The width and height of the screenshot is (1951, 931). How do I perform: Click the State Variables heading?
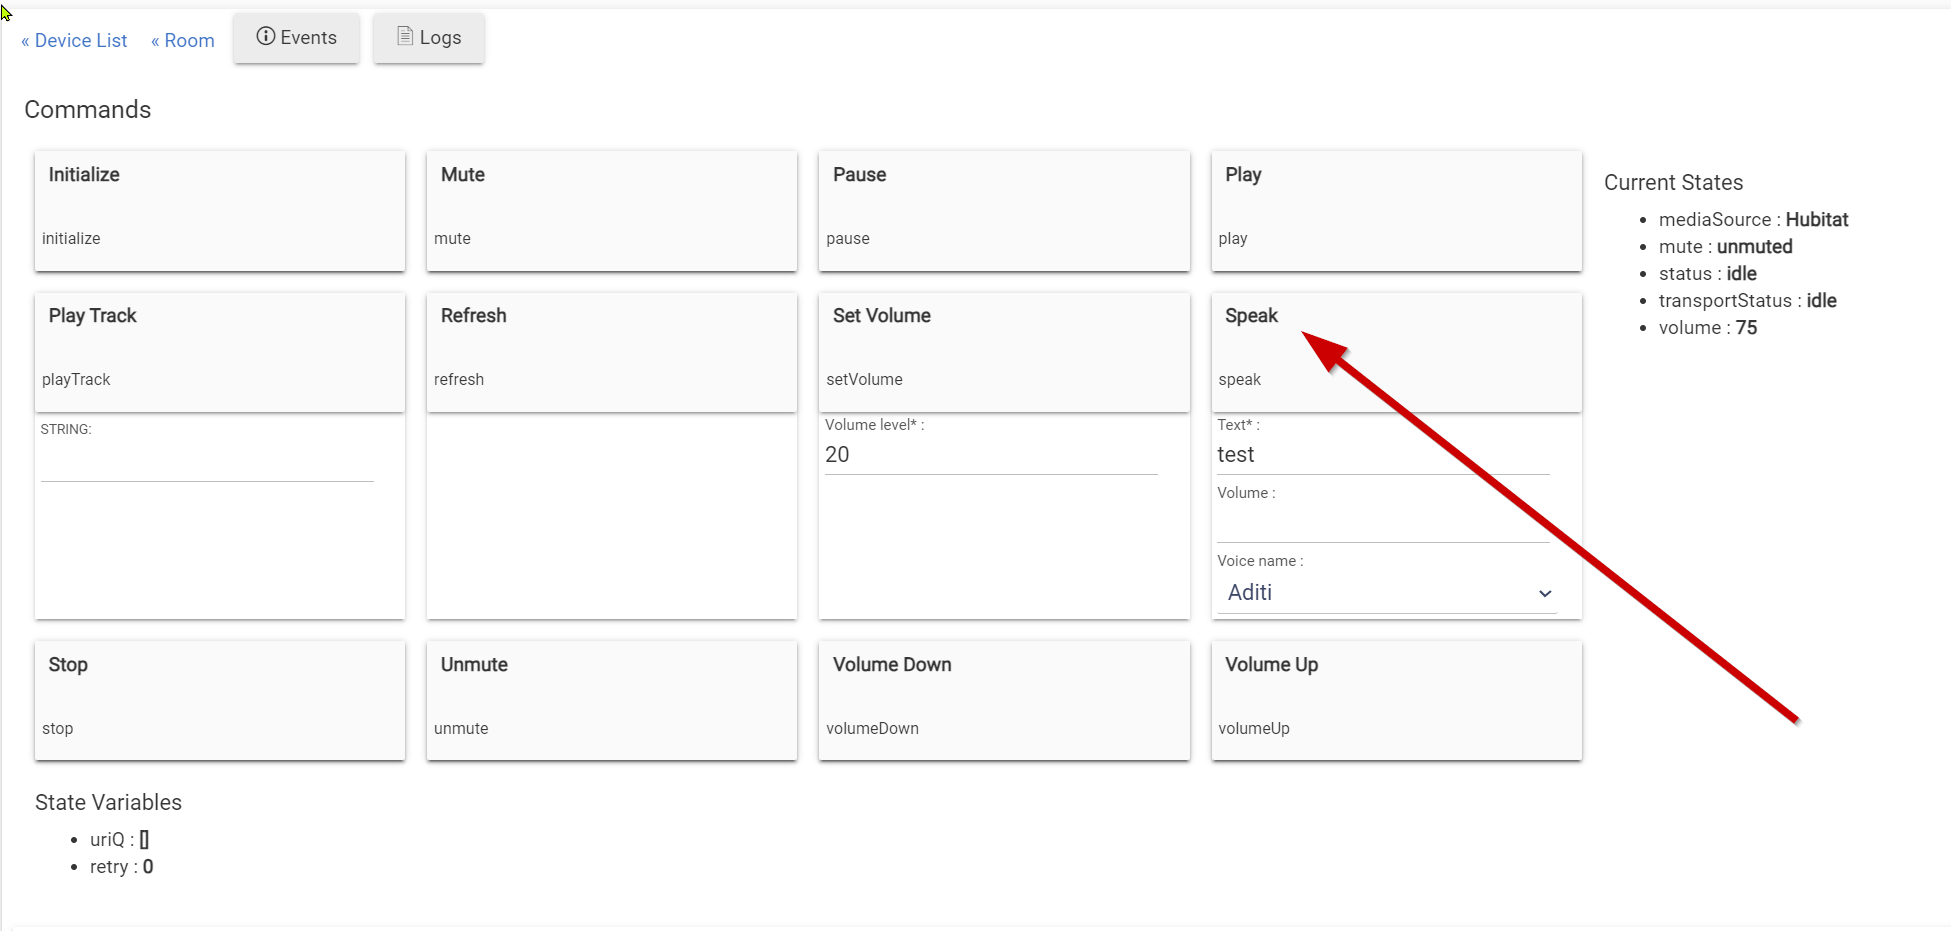108,802
